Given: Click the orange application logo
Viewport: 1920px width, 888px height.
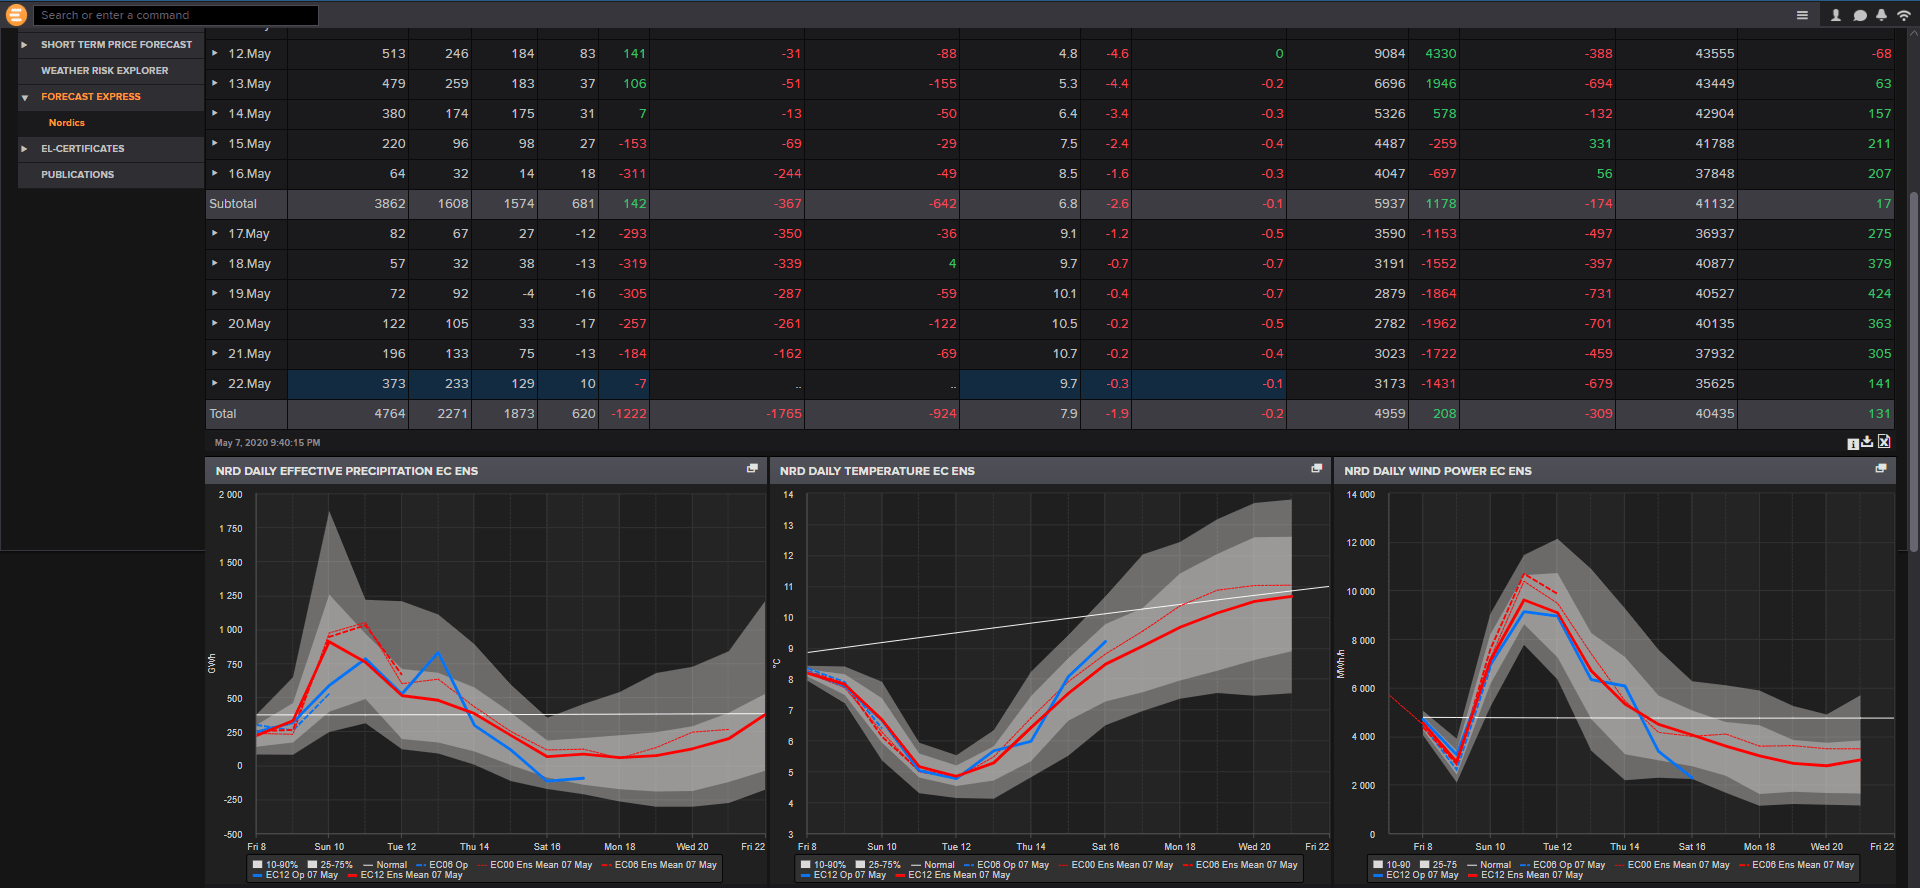Looking at the screenshot, I should tap(16, 15).
